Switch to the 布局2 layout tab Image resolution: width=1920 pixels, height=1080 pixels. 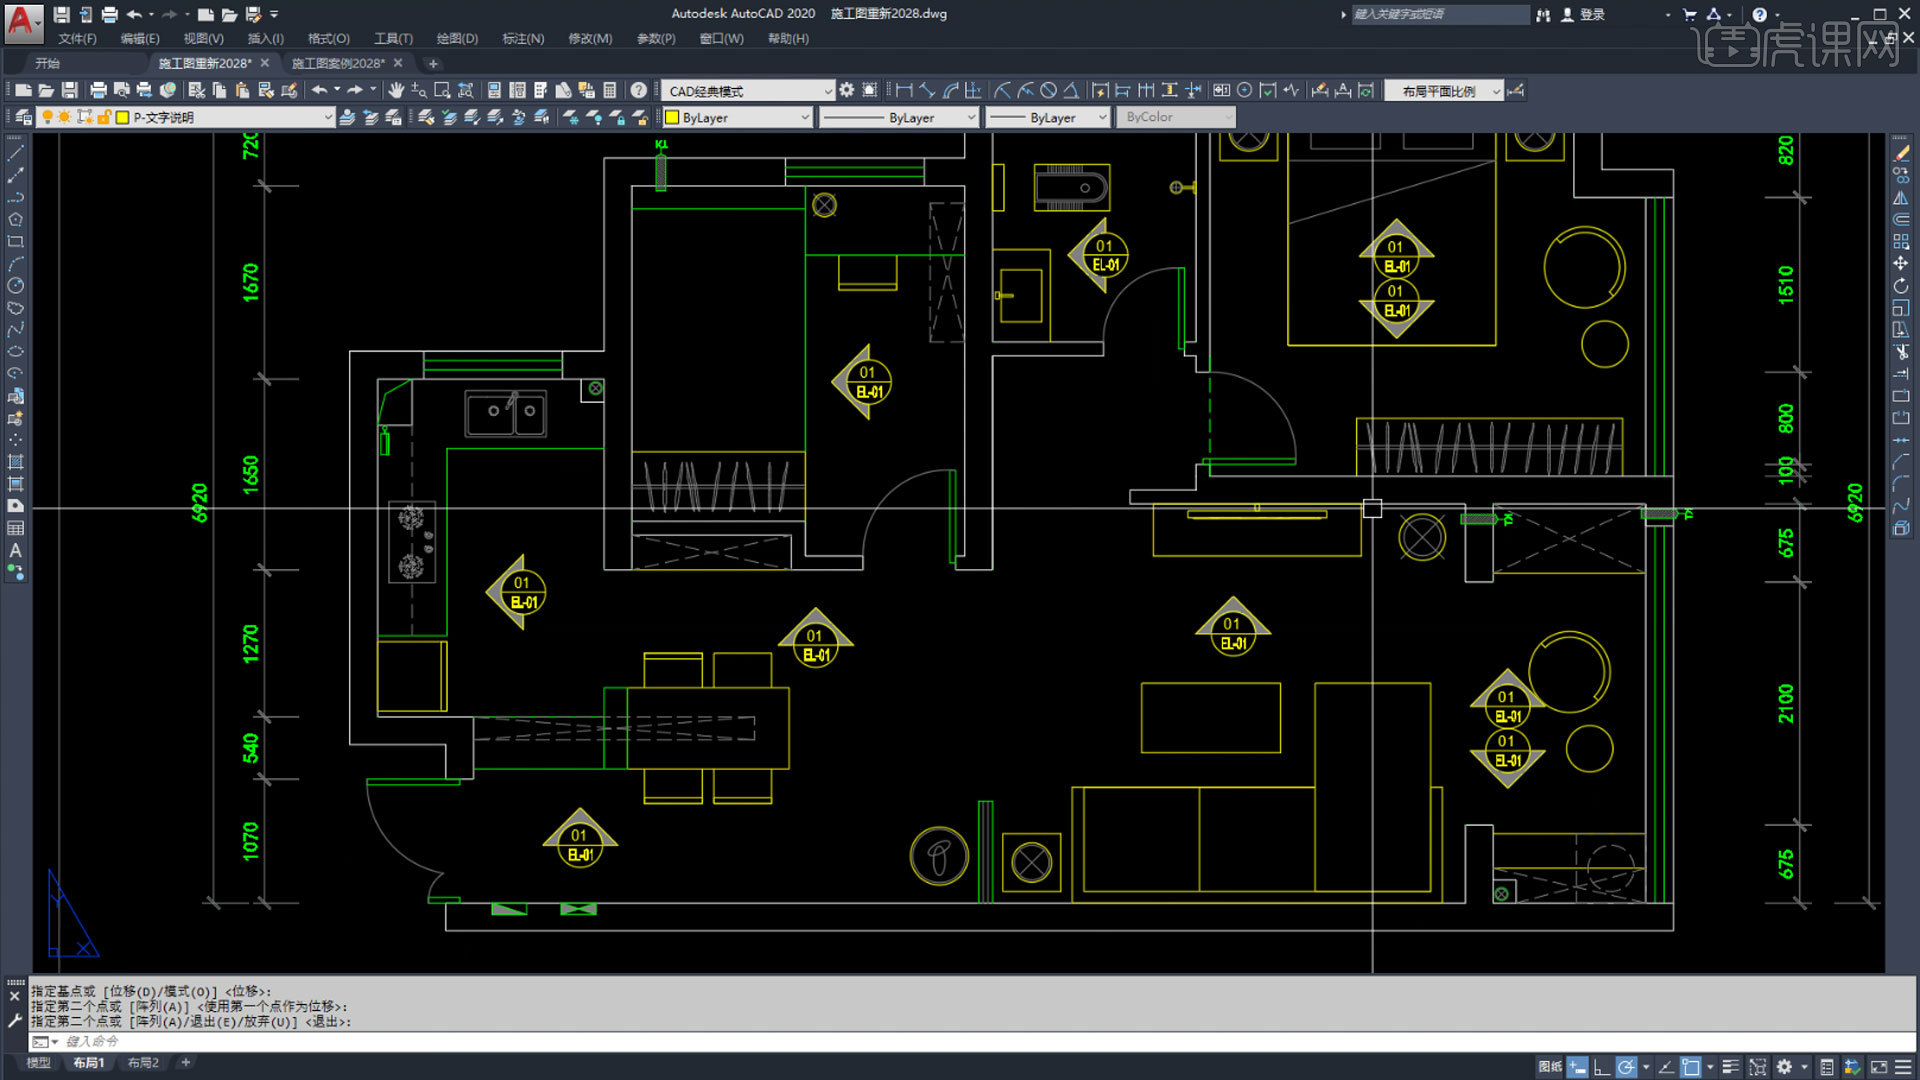coord(143,1063)
